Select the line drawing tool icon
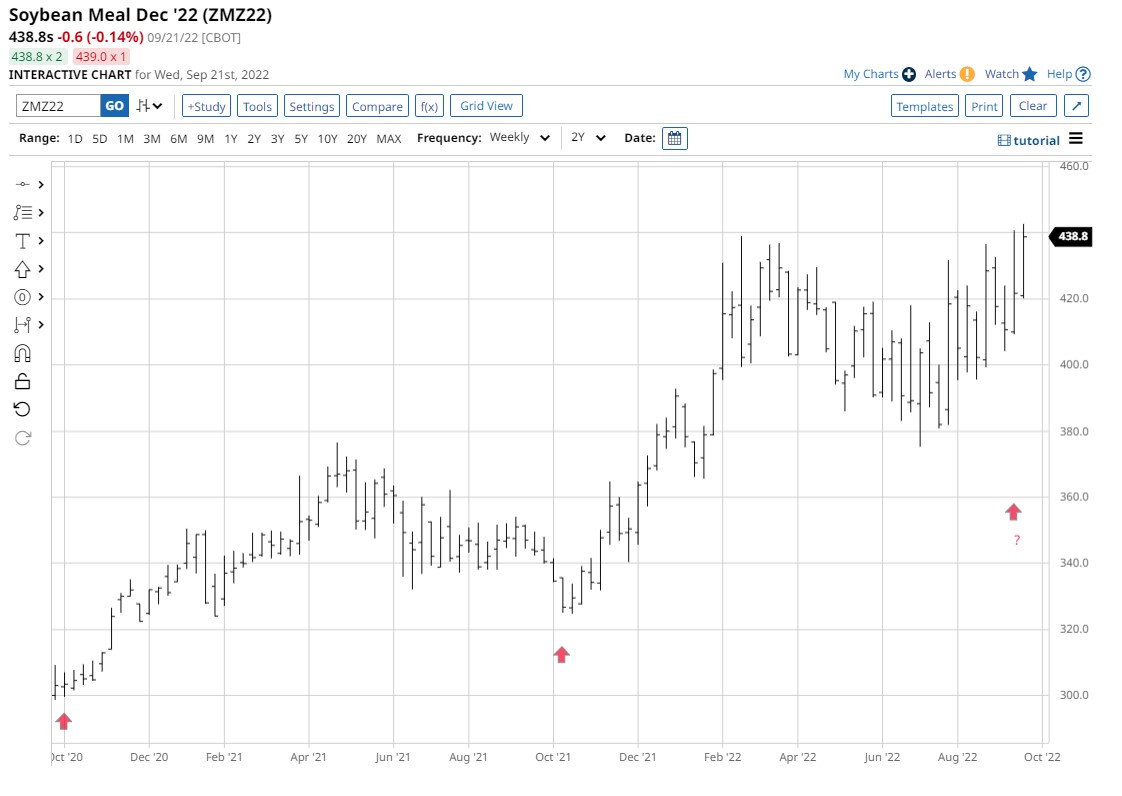 tap(23, 185)
